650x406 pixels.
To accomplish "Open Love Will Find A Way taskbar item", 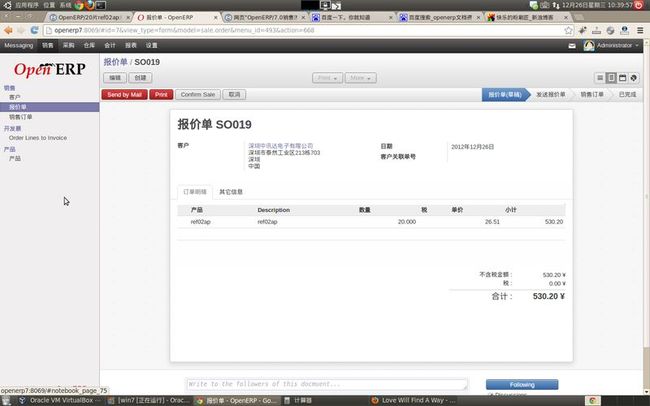I will coord(414,401).
